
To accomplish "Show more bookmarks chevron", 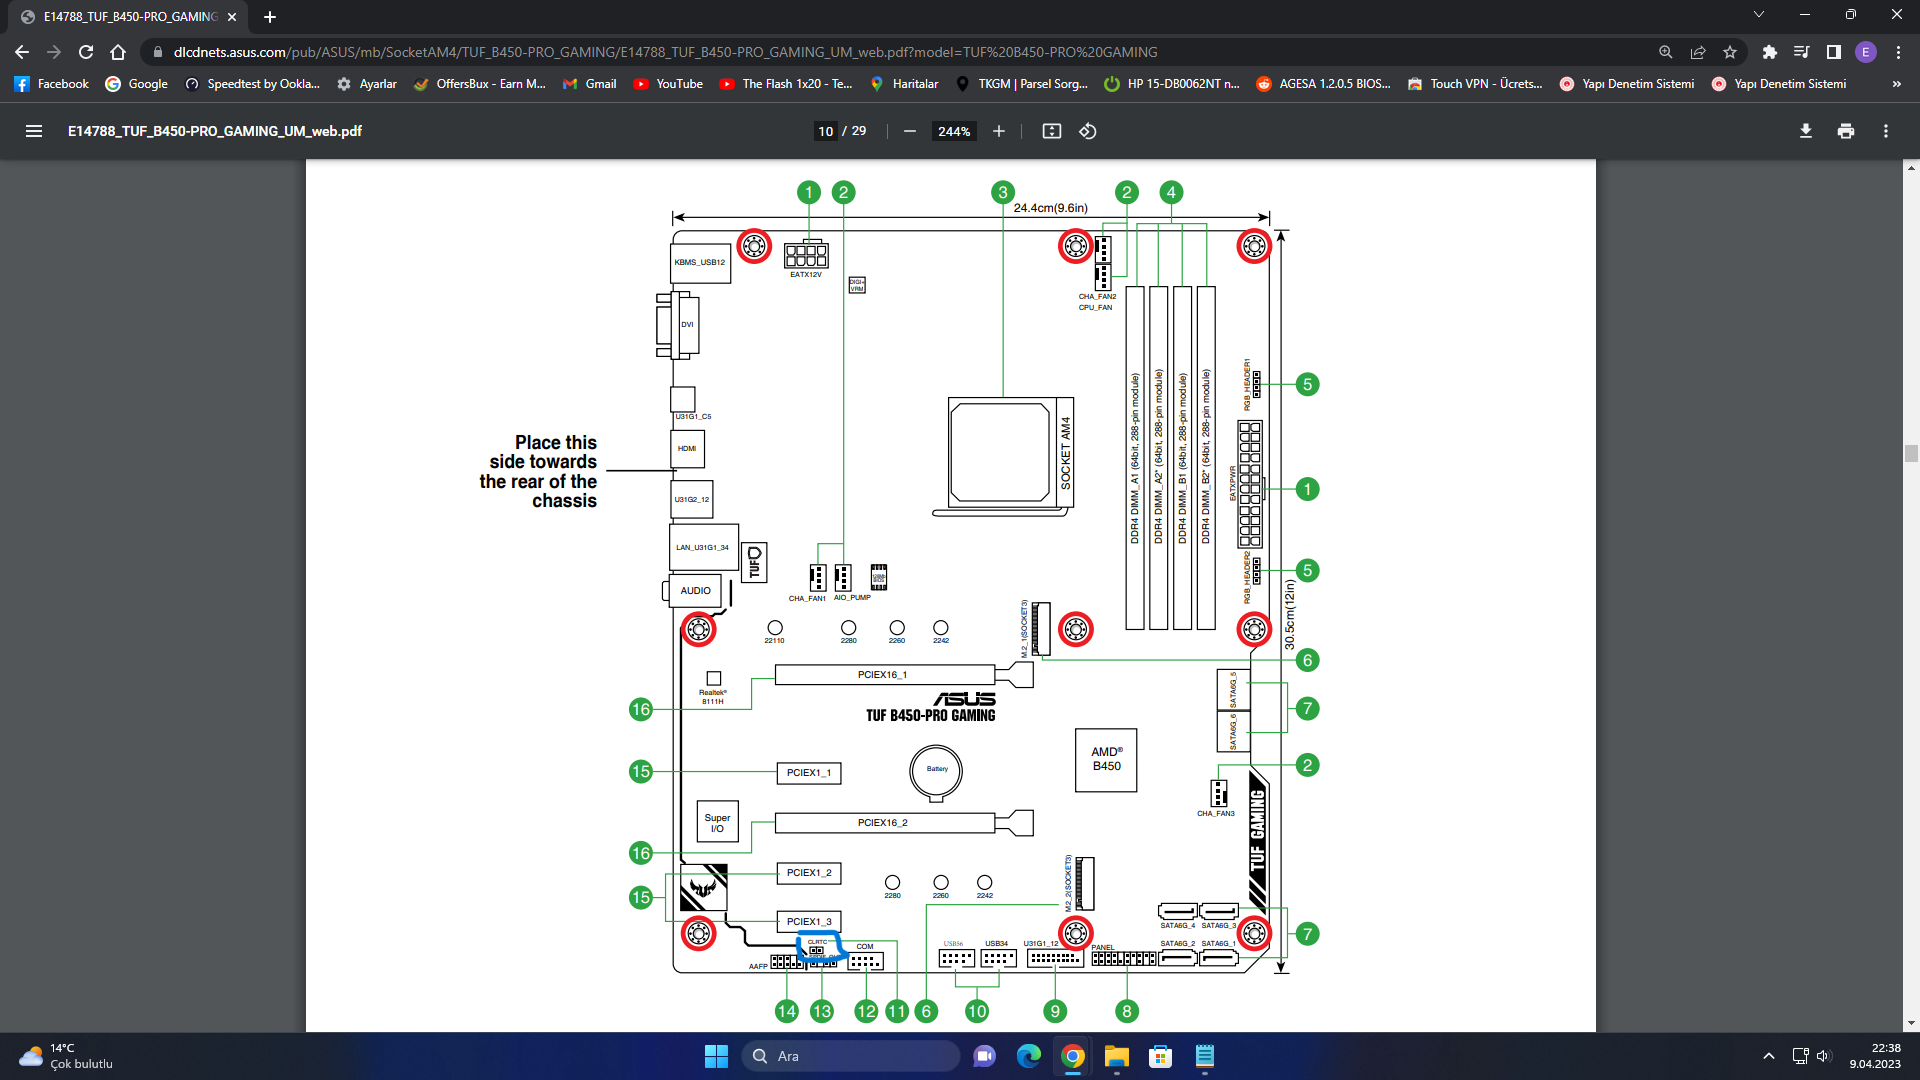I will pyautogui.click(x=1897, y=84).
